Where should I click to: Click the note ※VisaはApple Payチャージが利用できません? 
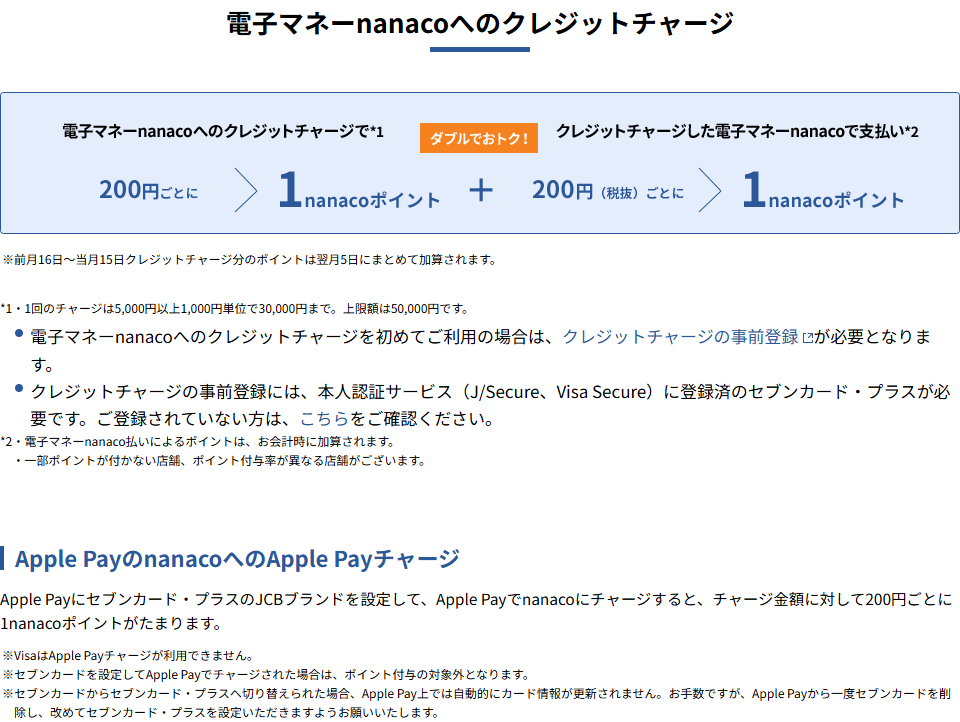[128, 656]
